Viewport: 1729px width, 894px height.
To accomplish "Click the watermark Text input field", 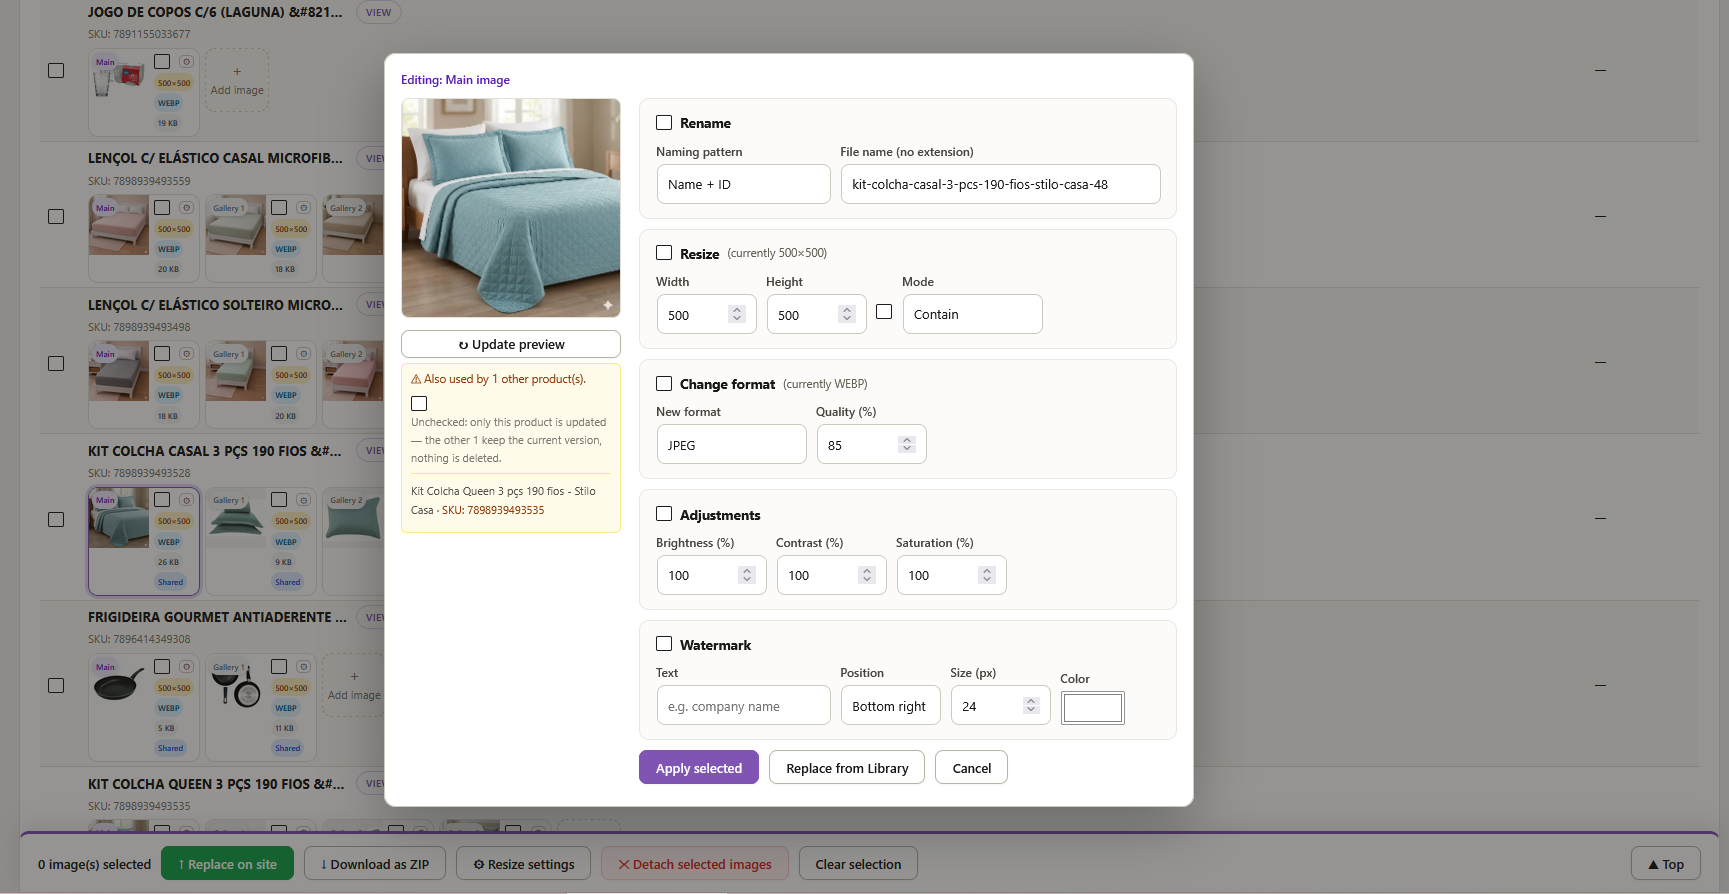I will click(x=743, y=706).
